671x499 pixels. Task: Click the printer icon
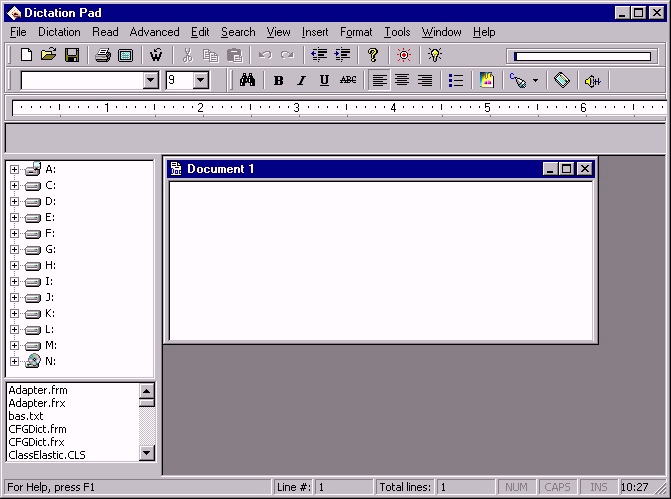click(103, 55)
